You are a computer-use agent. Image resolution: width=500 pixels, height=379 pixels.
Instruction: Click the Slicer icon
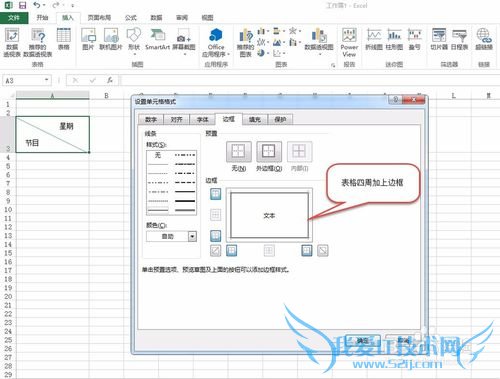pyautogui.click(x=439, y=39)
